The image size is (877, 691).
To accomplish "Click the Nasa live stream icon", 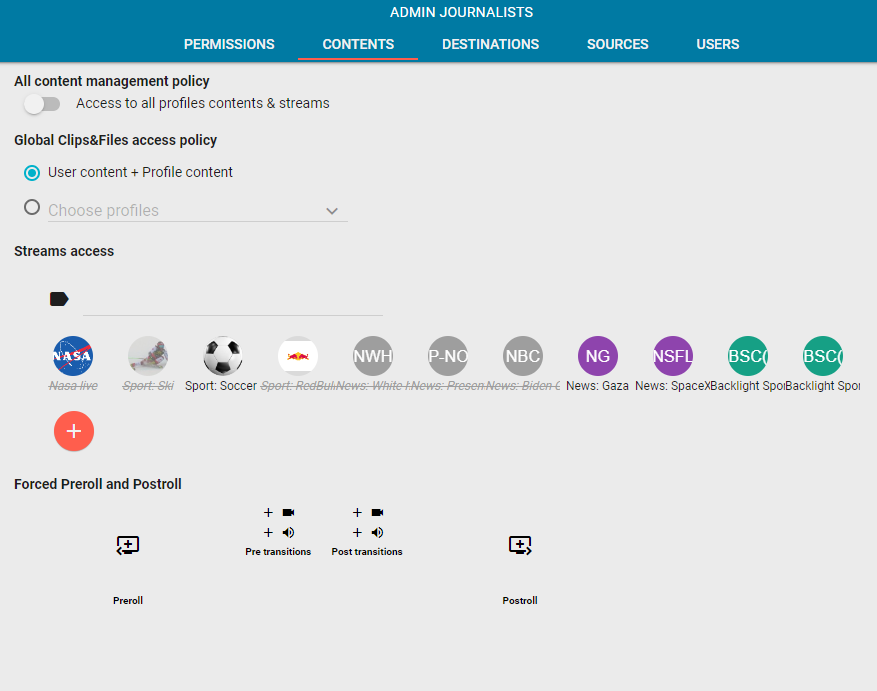I will point(73,356).
